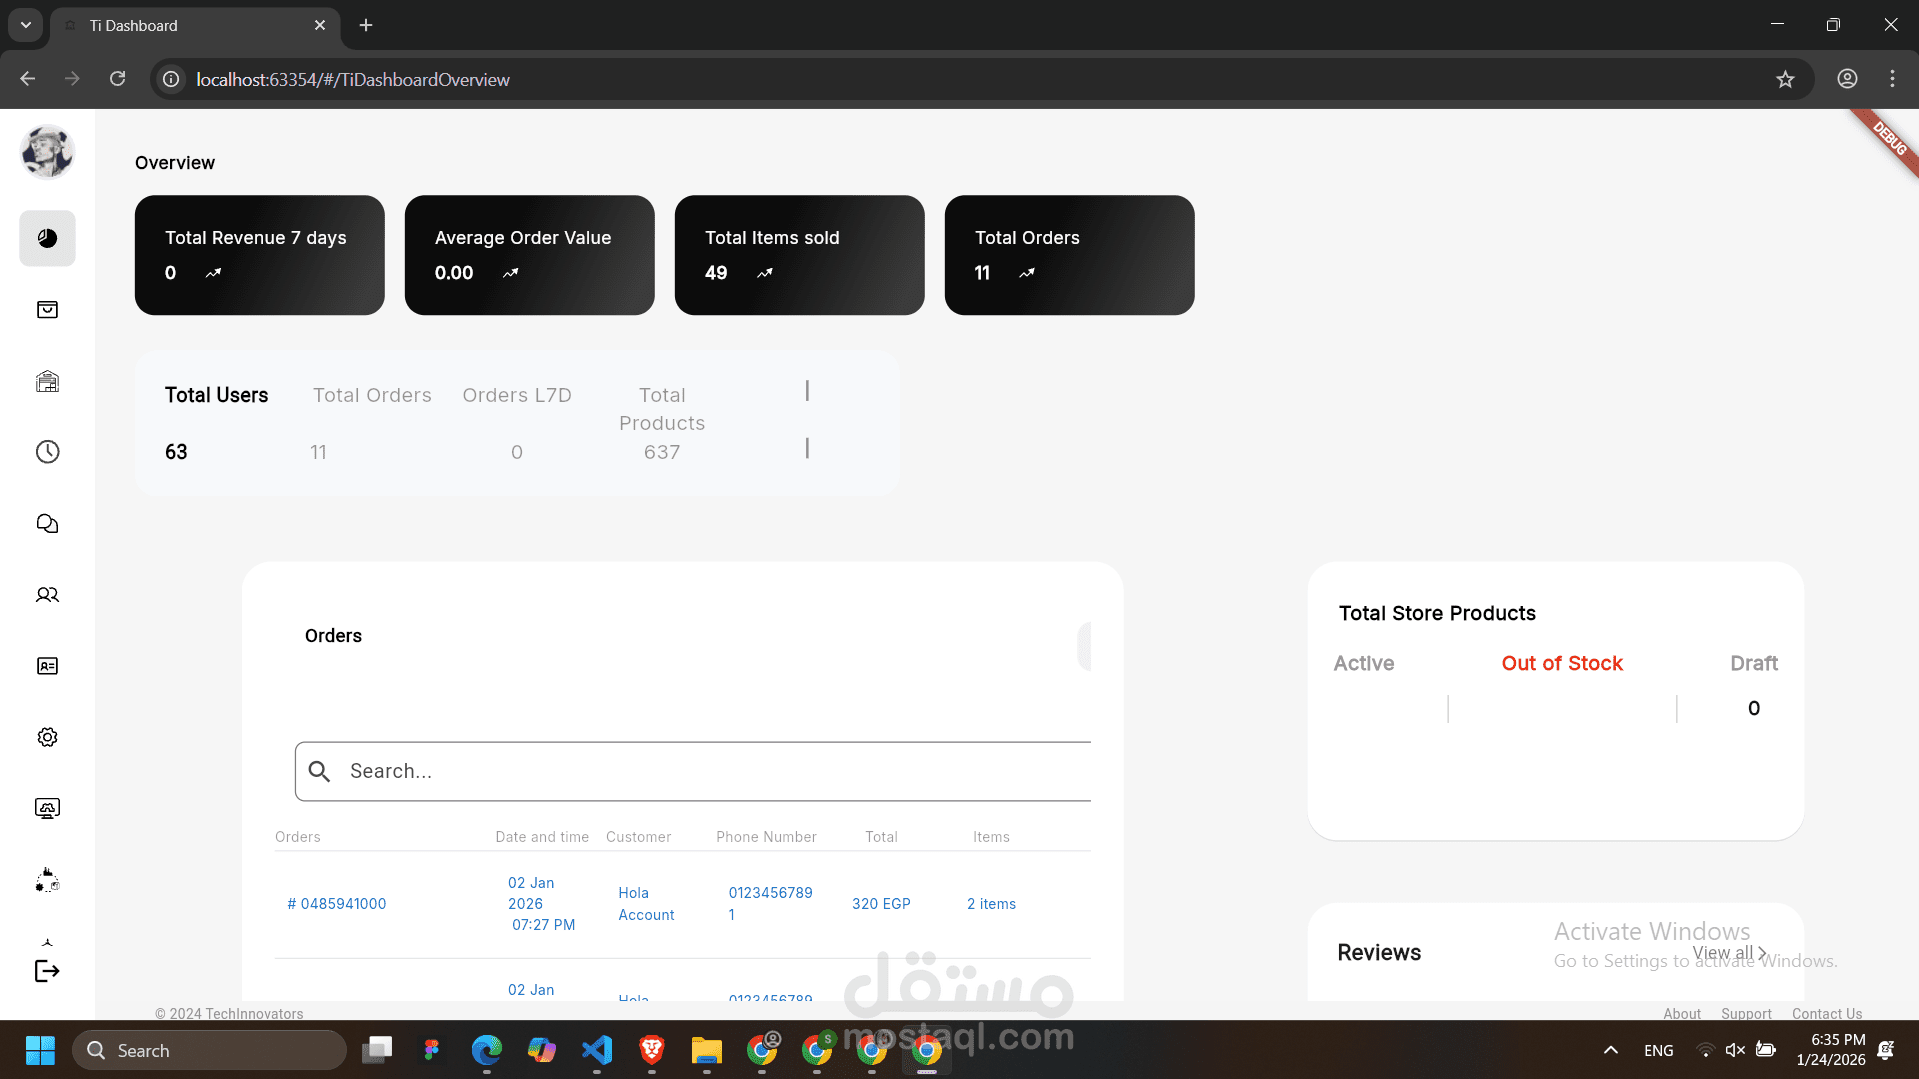Select the Out of Stock tab
Image resolution: width=1919 pixels, height=1079 pixels.
[1562, 663]
